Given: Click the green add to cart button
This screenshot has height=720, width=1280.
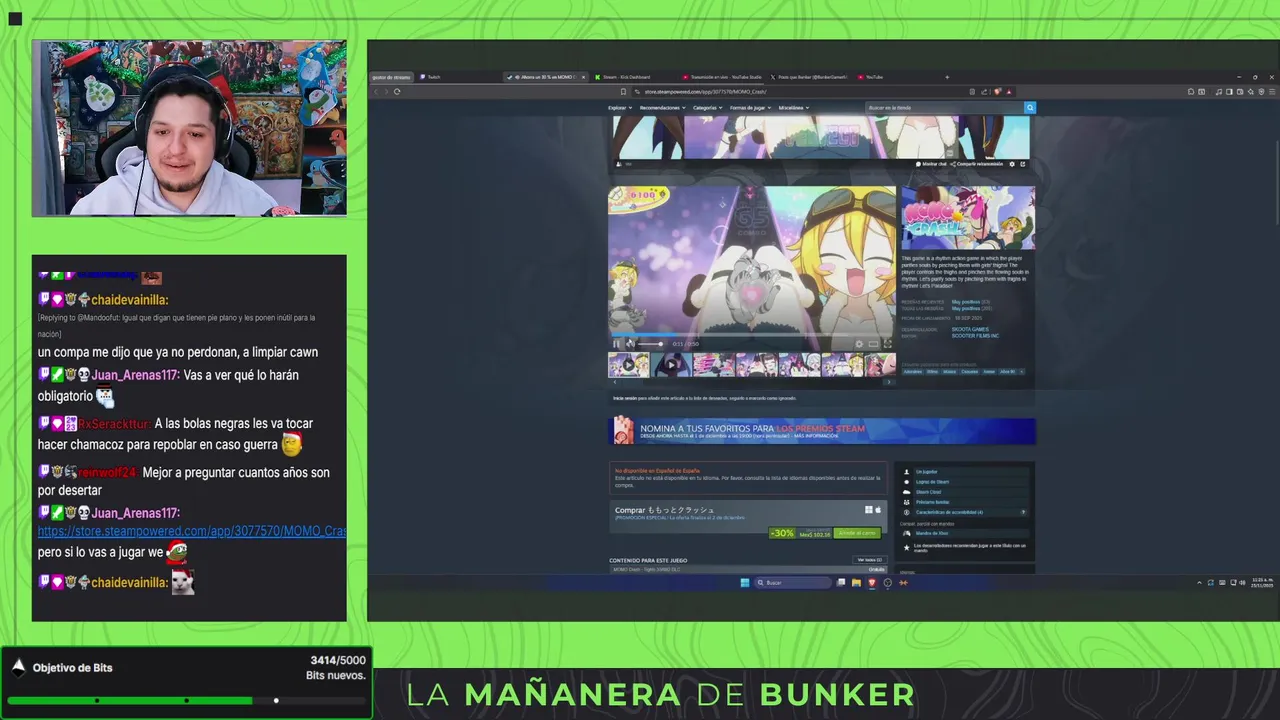Looking at the screenshot, I should click(858, 533).
